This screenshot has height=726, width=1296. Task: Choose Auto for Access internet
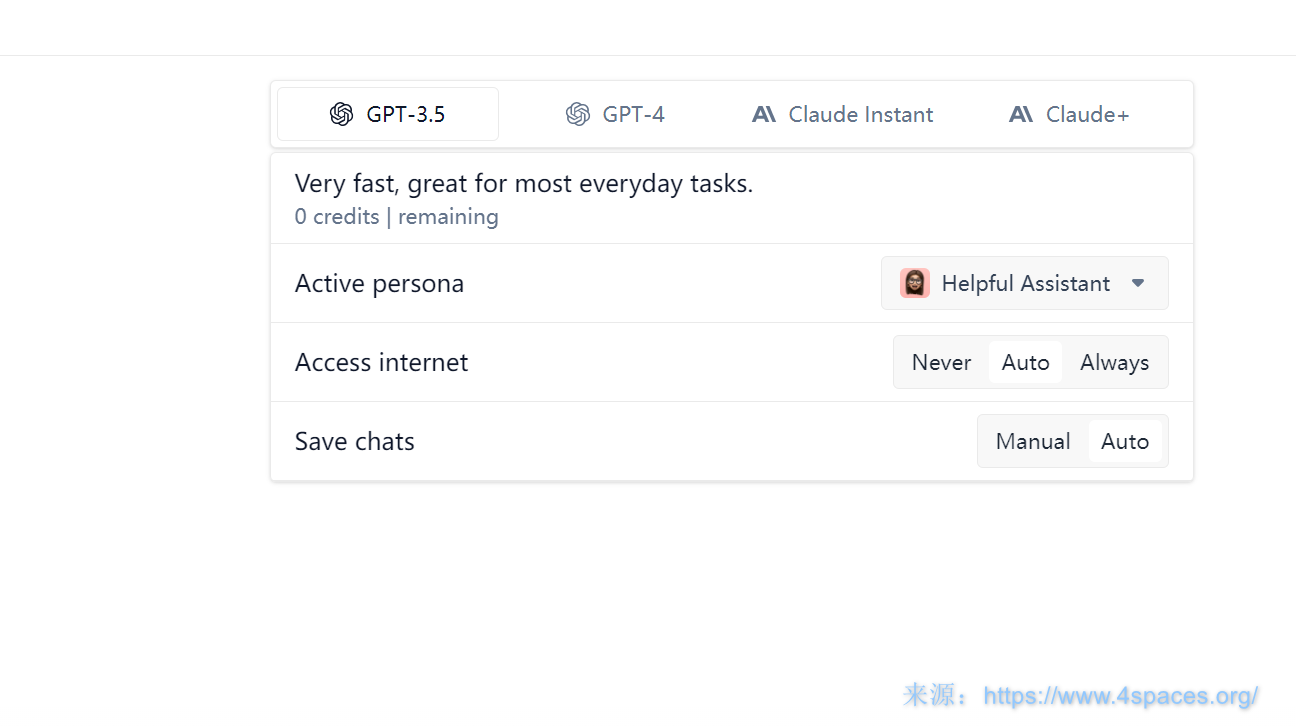1025,362
